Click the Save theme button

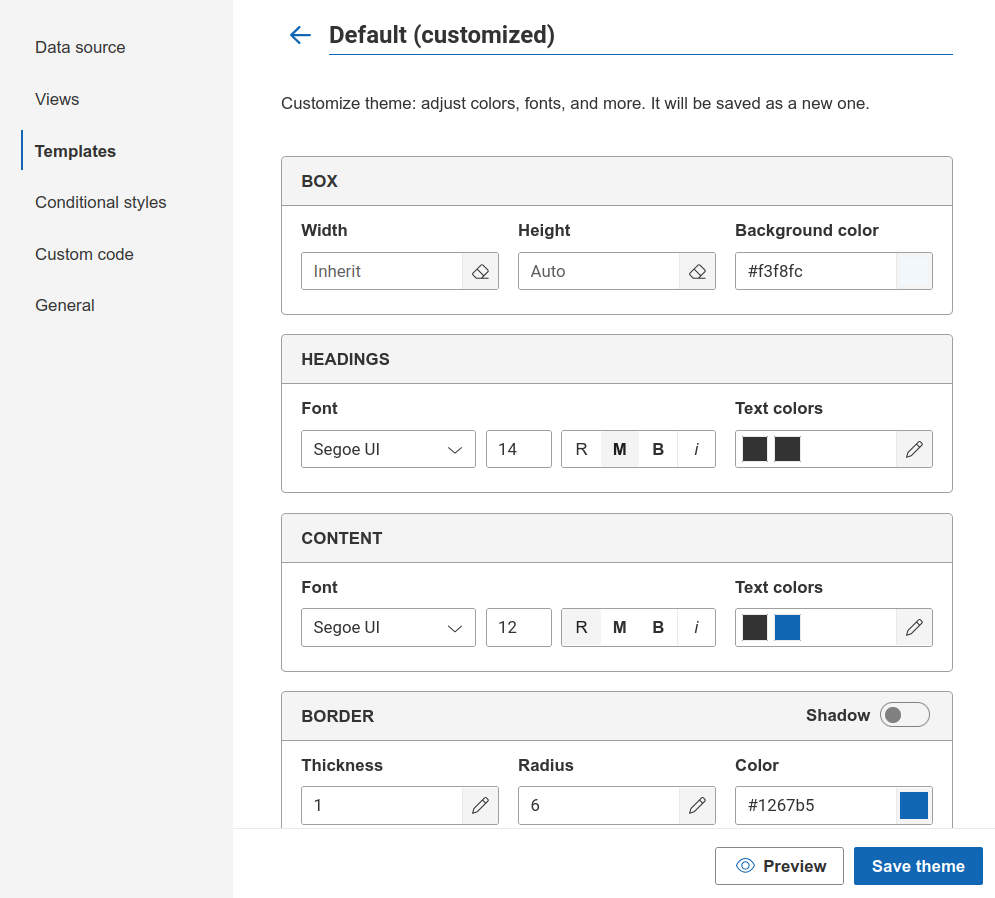tap(918, 866)
